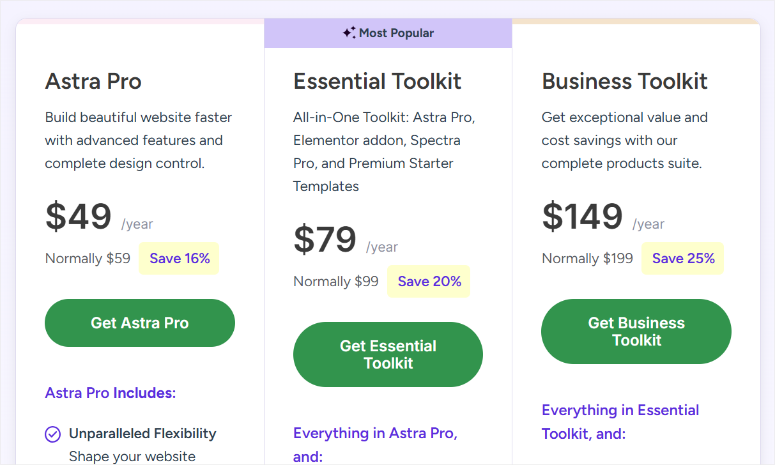775x465 pixels.
Task: Click Everything in Astra Pro, and heading
Action: pyautogui.click(x=376, y=445)
